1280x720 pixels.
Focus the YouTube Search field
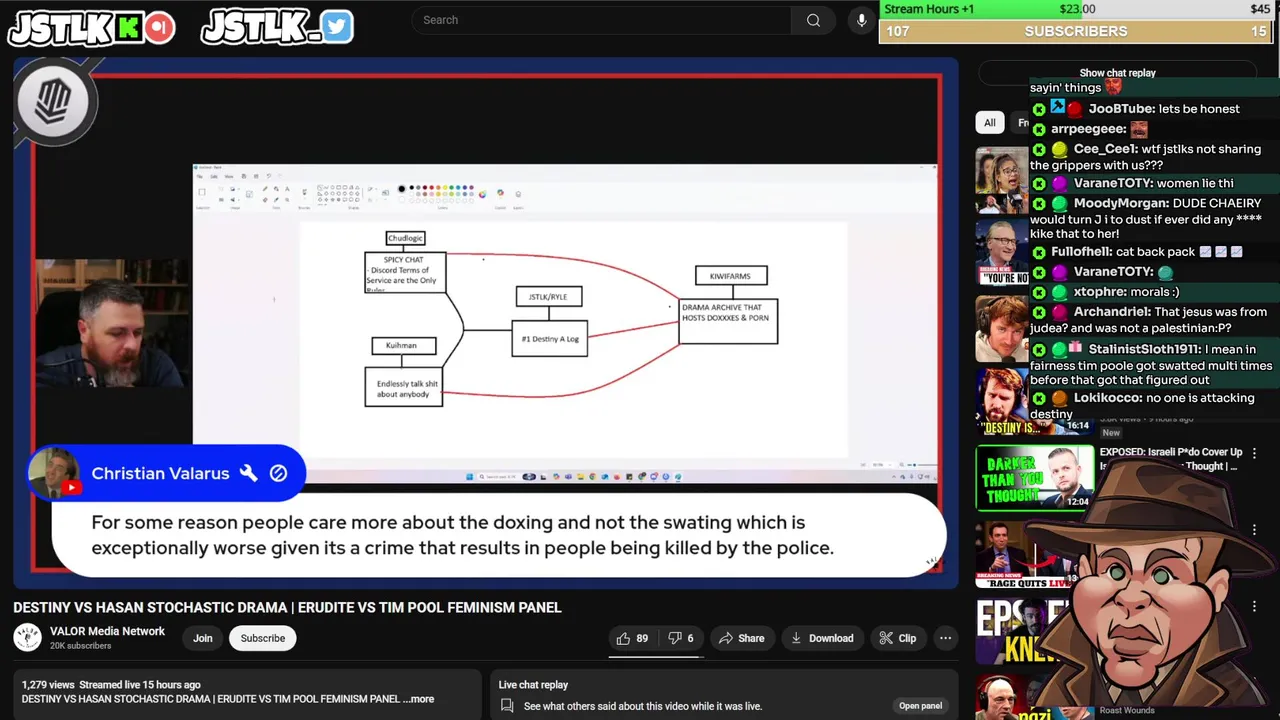pyautogui.click(x=600, y=20)
